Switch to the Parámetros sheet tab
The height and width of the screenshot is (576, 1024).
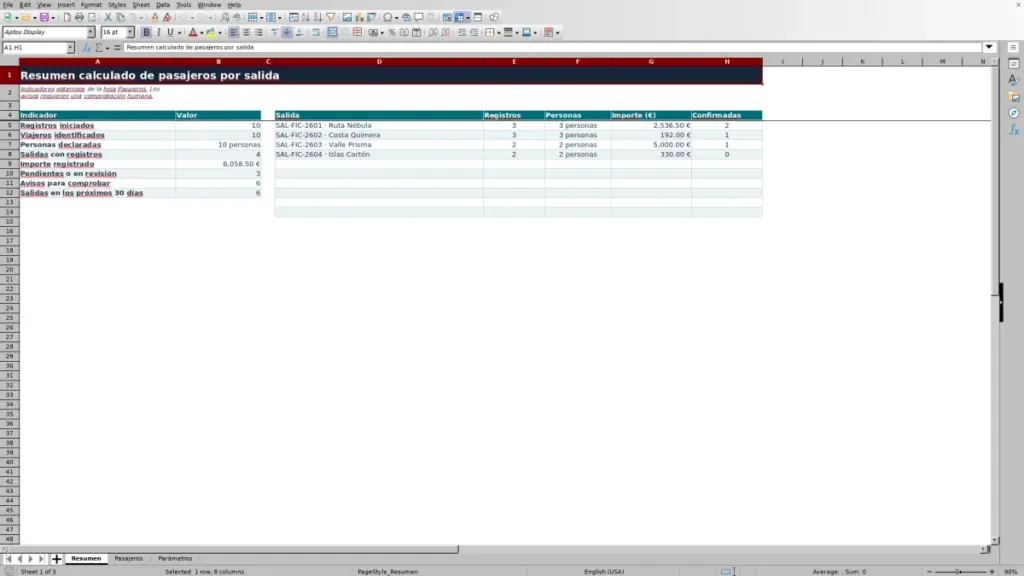tap(175, 558)
